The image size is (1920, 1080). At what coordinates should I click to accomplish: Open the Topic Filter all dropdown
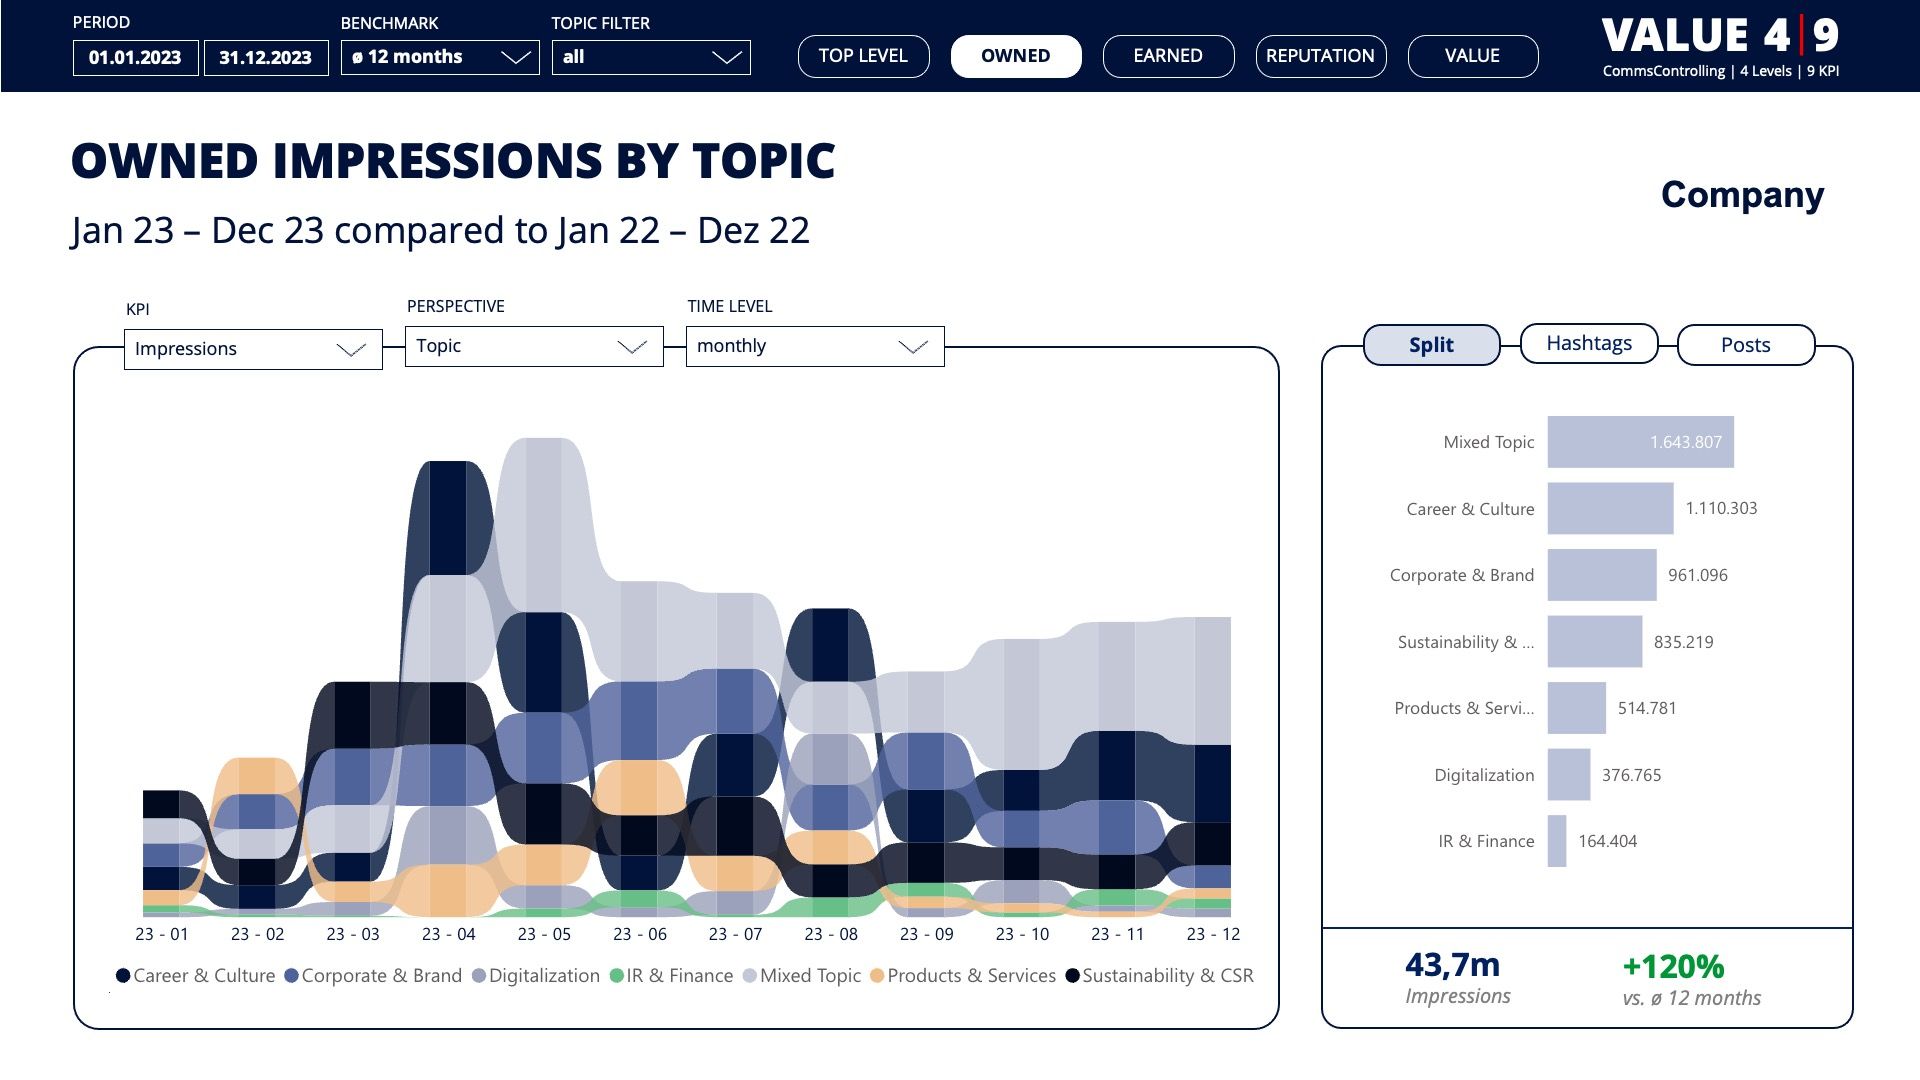(651, 57)
